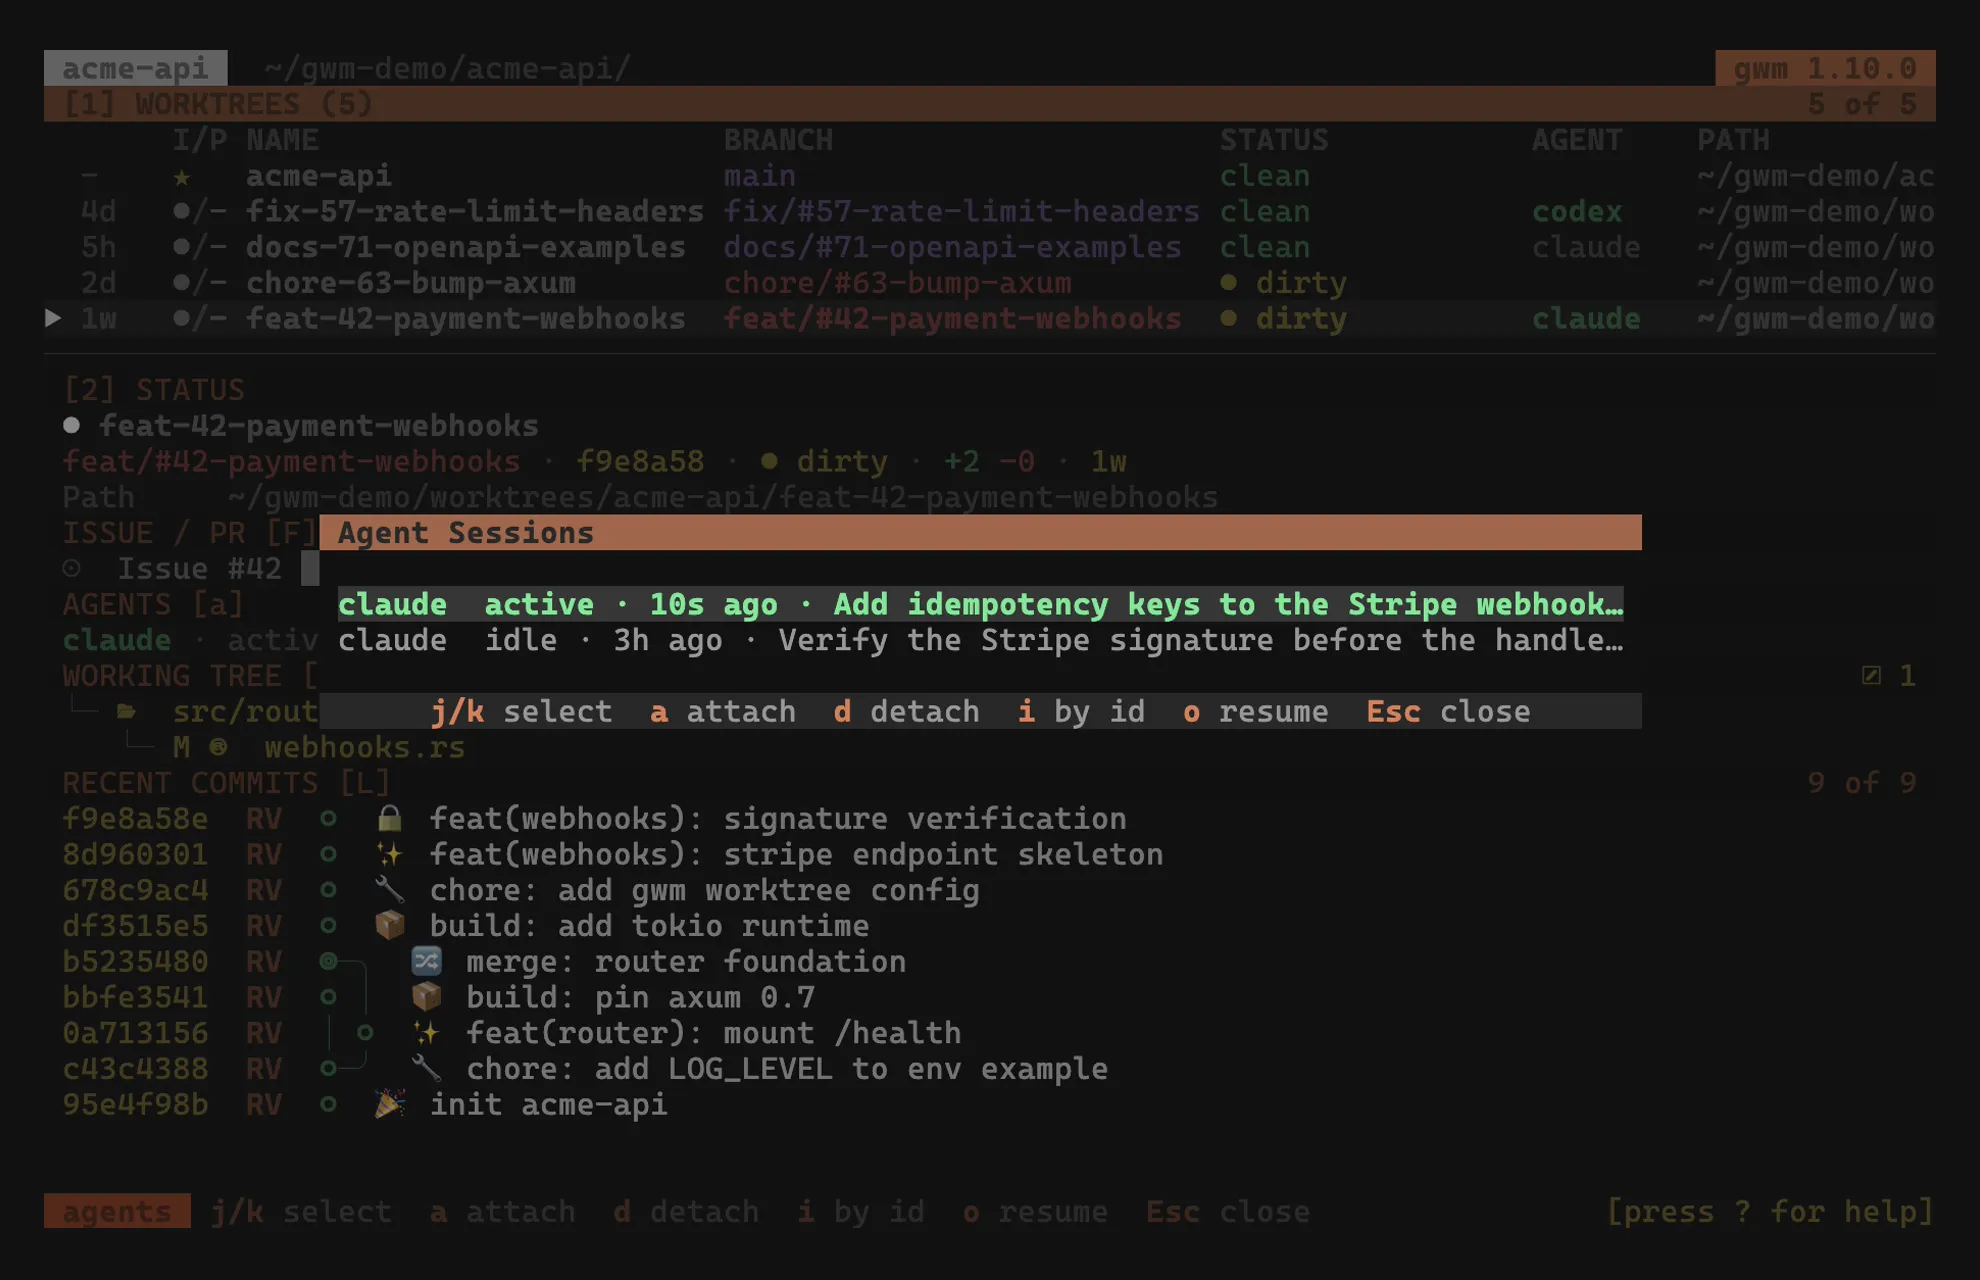Click package icon on pin axum 0.7 commit
The height and width of the screenshot is (1280, 1980).
(426, 998)
